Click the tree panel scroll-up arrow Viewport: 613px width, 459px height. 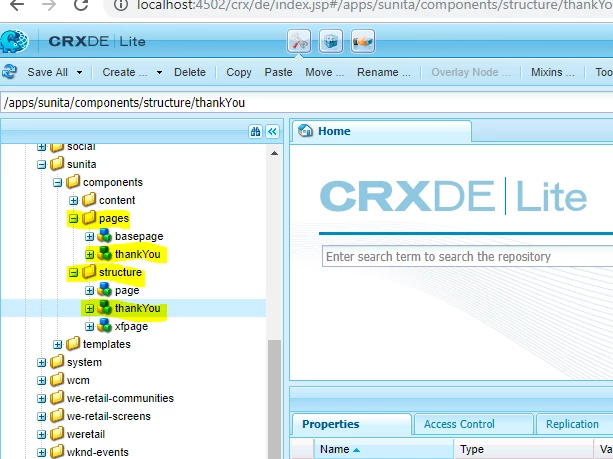click(x=274, y=153)
